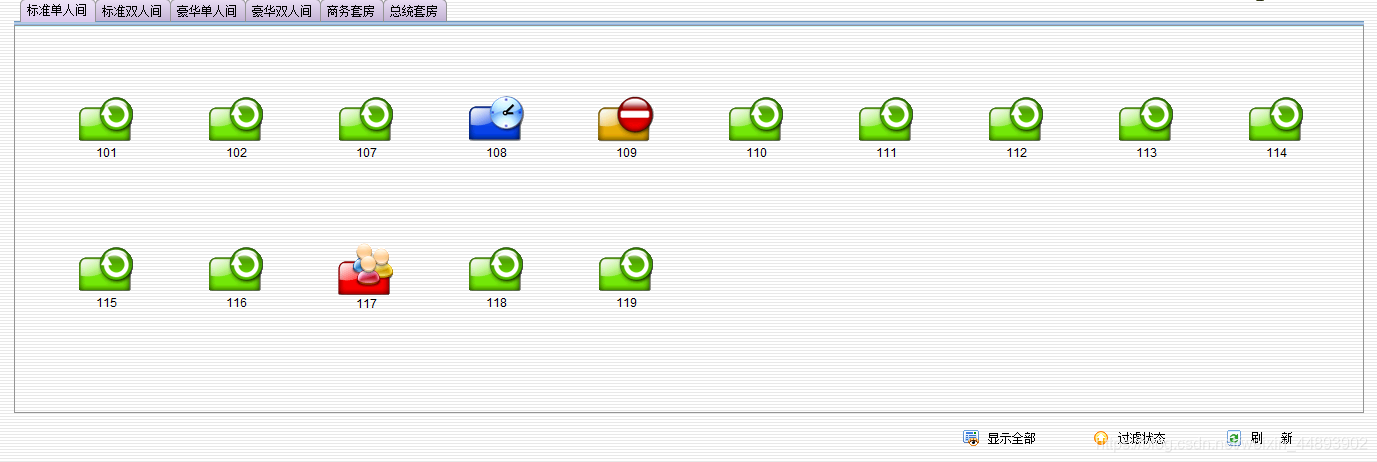Open the 商务套房 tab

click(351, 12)
